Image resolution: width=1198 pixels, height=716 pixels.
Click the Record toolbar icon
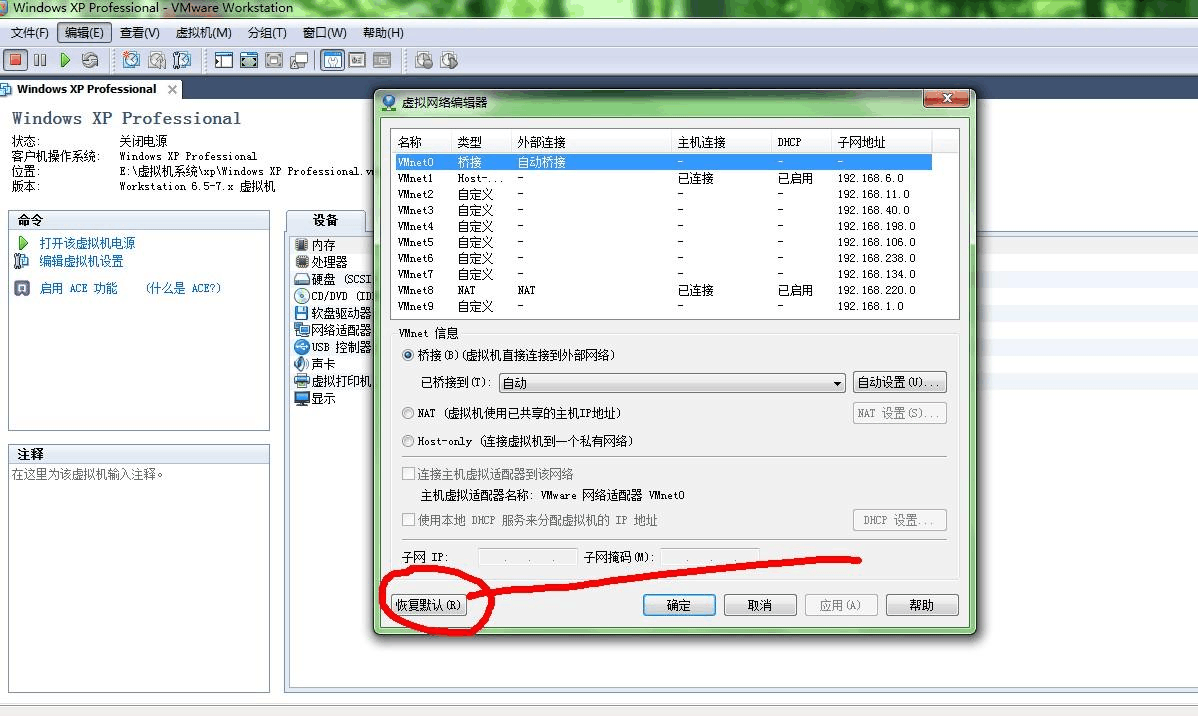(423, 60)
